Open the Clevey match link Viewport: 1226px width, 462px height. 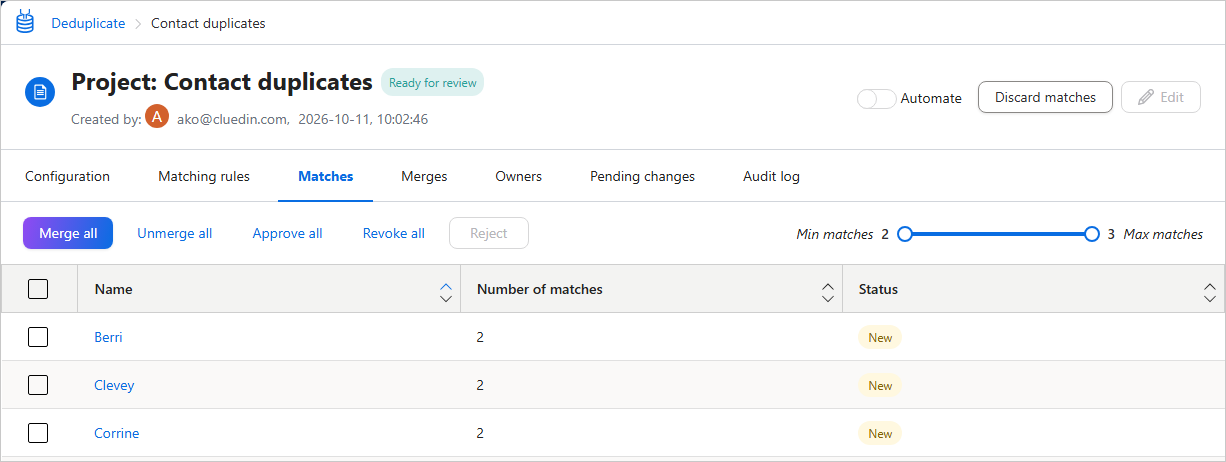tap(114, 385)
